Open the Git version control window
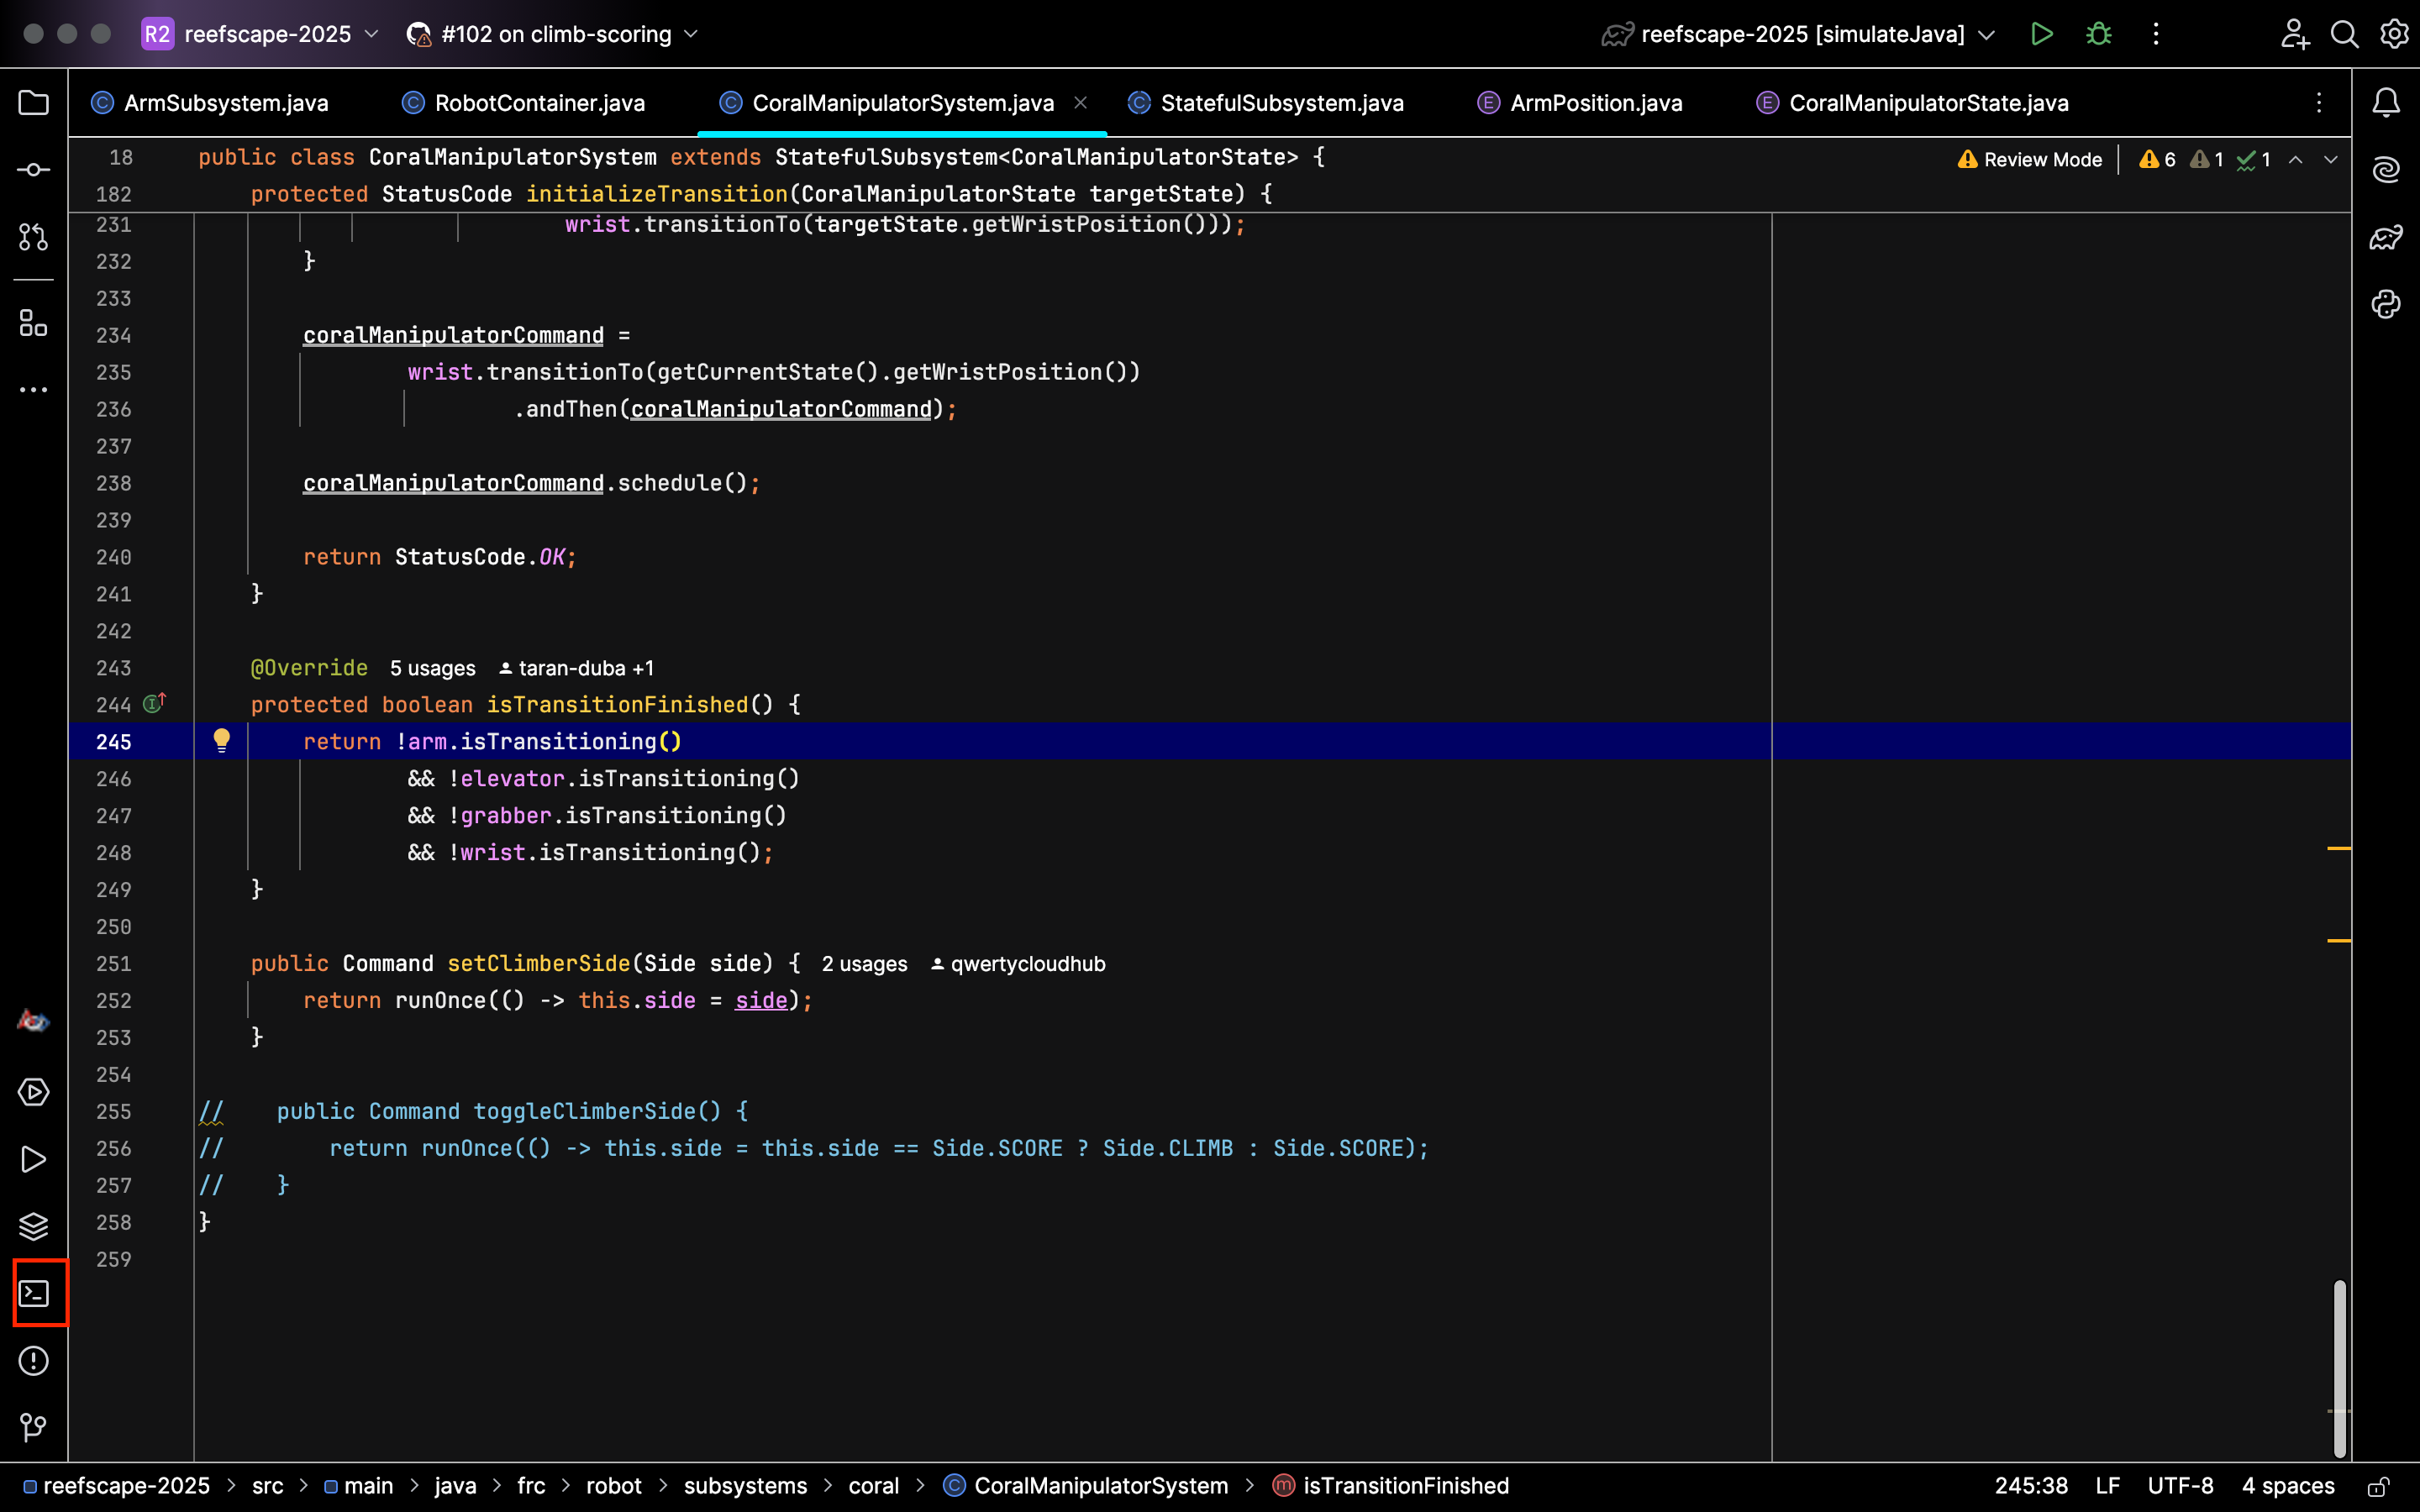2420x1512 pixels. (33, 1427)
